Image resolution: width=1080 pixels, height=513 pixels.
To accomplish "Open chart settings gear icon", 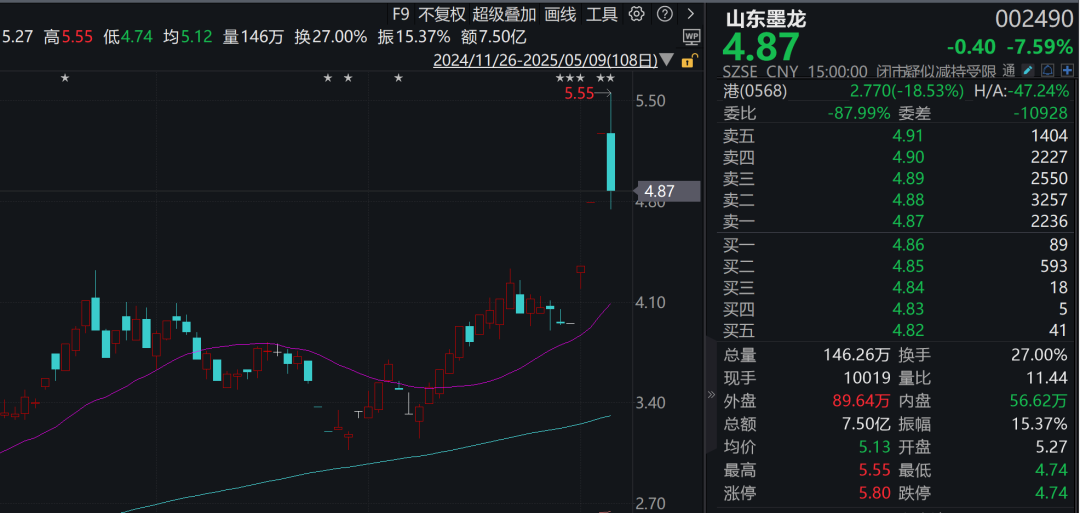I will (x=637, y=13).
